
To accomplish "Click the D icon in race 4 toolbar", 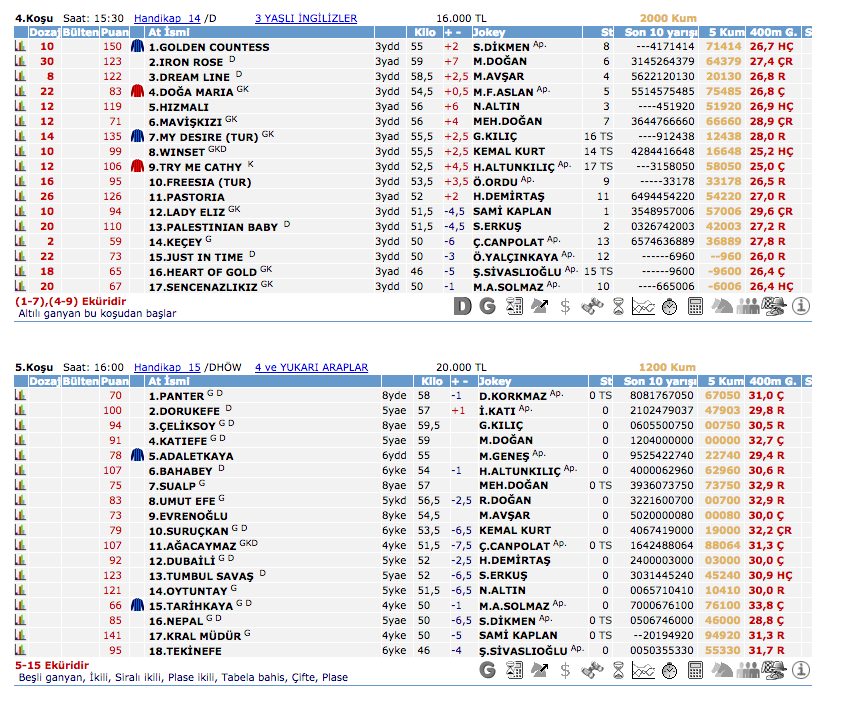I will (x=462, y=307).
